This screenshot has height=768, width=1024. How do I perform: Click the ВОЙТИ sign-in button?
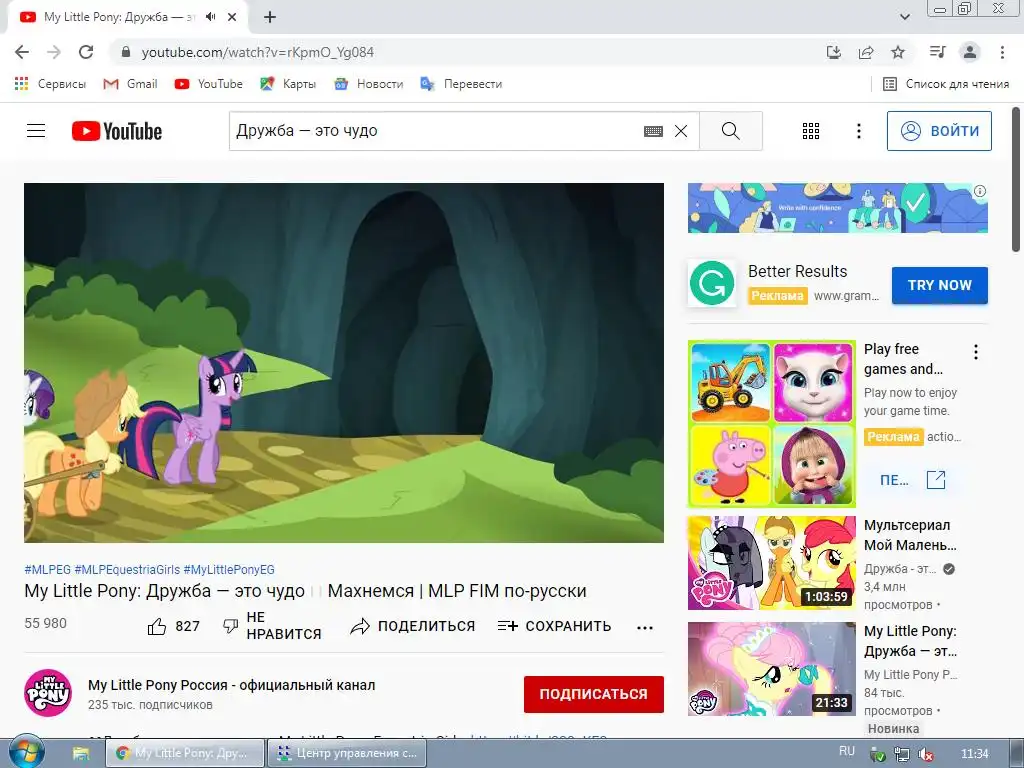tap(939, 131)
